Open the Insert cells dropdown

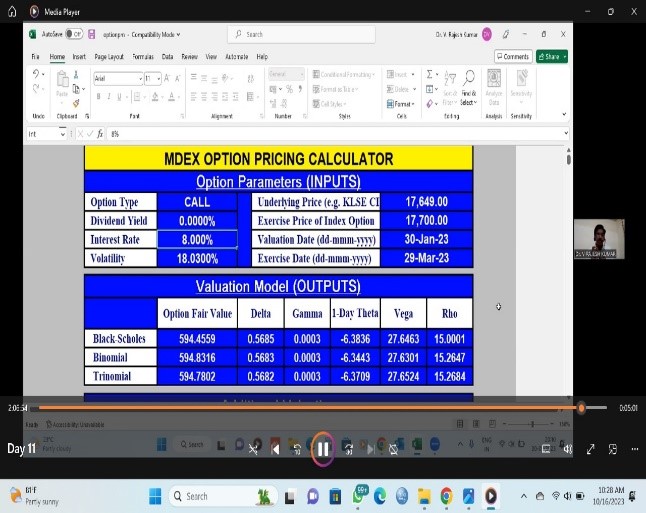coord(401,75)
